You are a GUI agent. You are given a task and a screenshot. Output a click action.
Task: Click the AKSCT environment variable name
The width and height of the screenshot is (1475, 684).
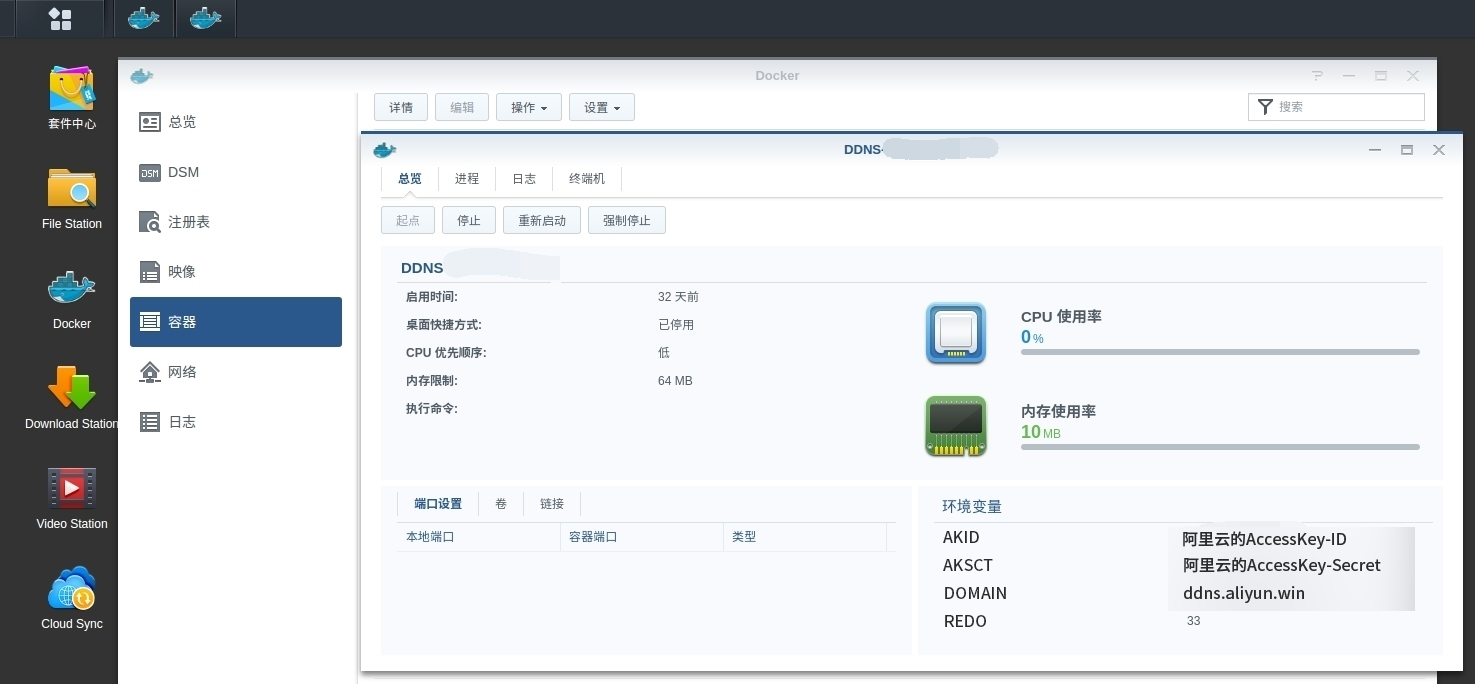coord(968,565)
